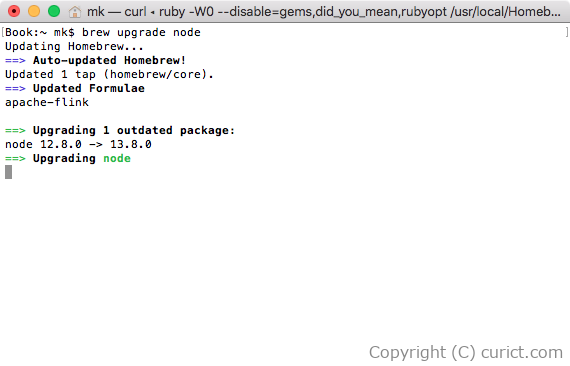Click the yellow minimize window button
570x366 pixels.
pos(34,11)
